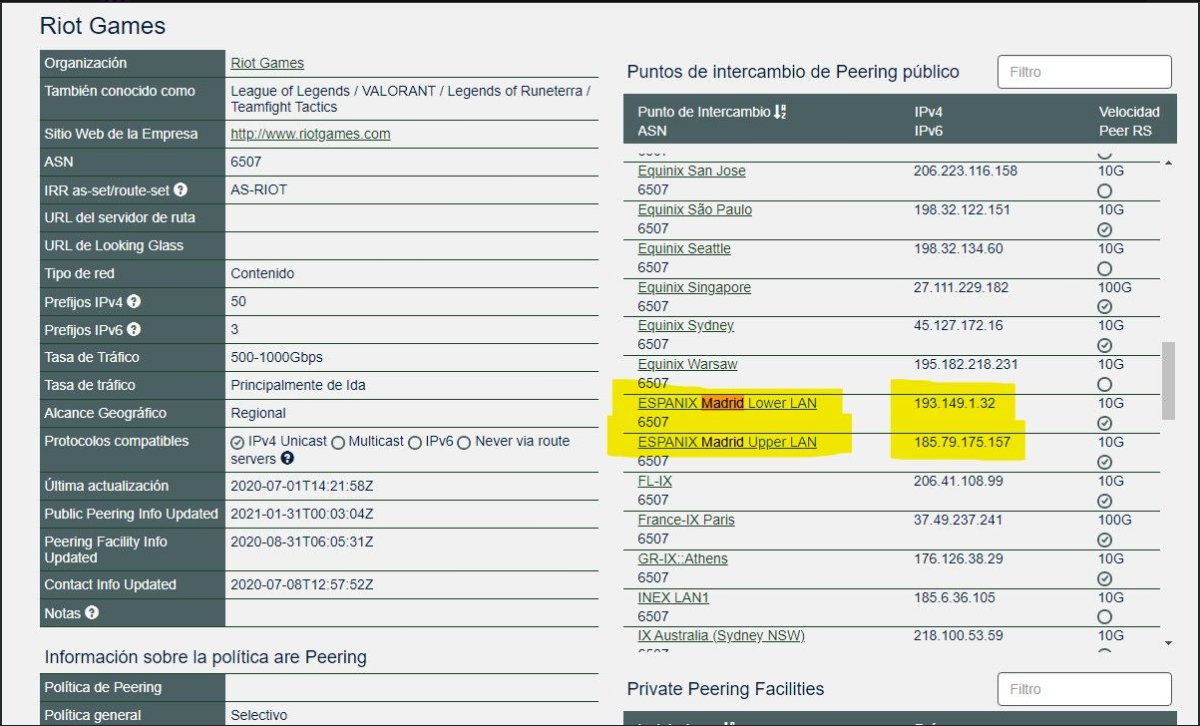Click help icon next to Prefijos IPv6
The height and width of the screenshot is (726, 1200).
pos(134,329)
